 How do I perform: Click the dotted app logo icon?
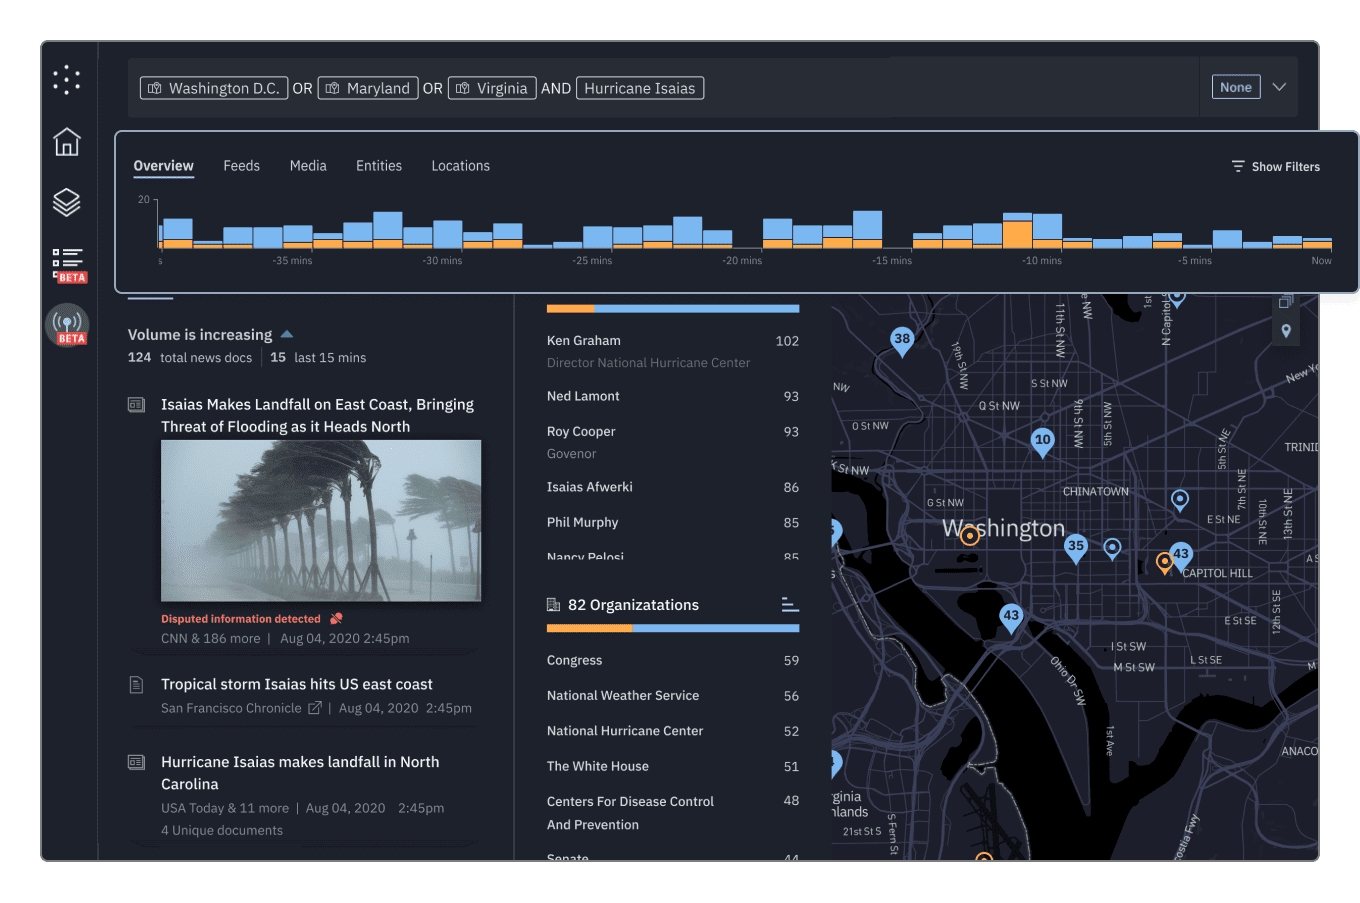point(67,80)
